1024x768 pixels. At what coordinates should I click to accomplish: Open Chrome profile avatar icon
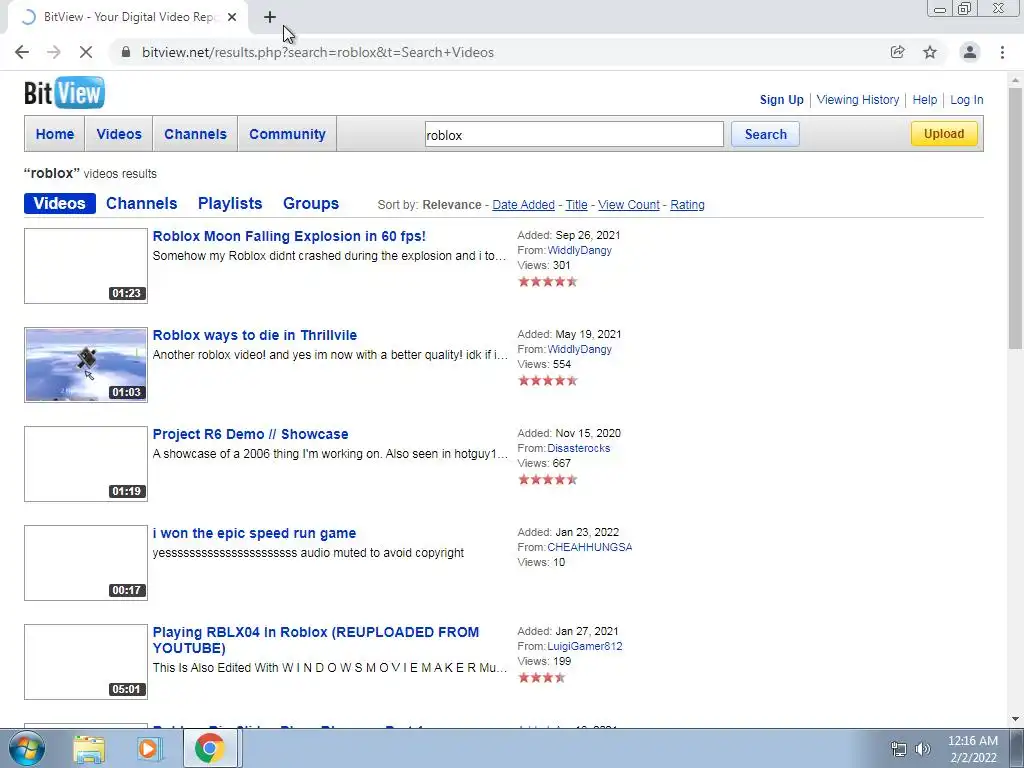click(970, 52)
